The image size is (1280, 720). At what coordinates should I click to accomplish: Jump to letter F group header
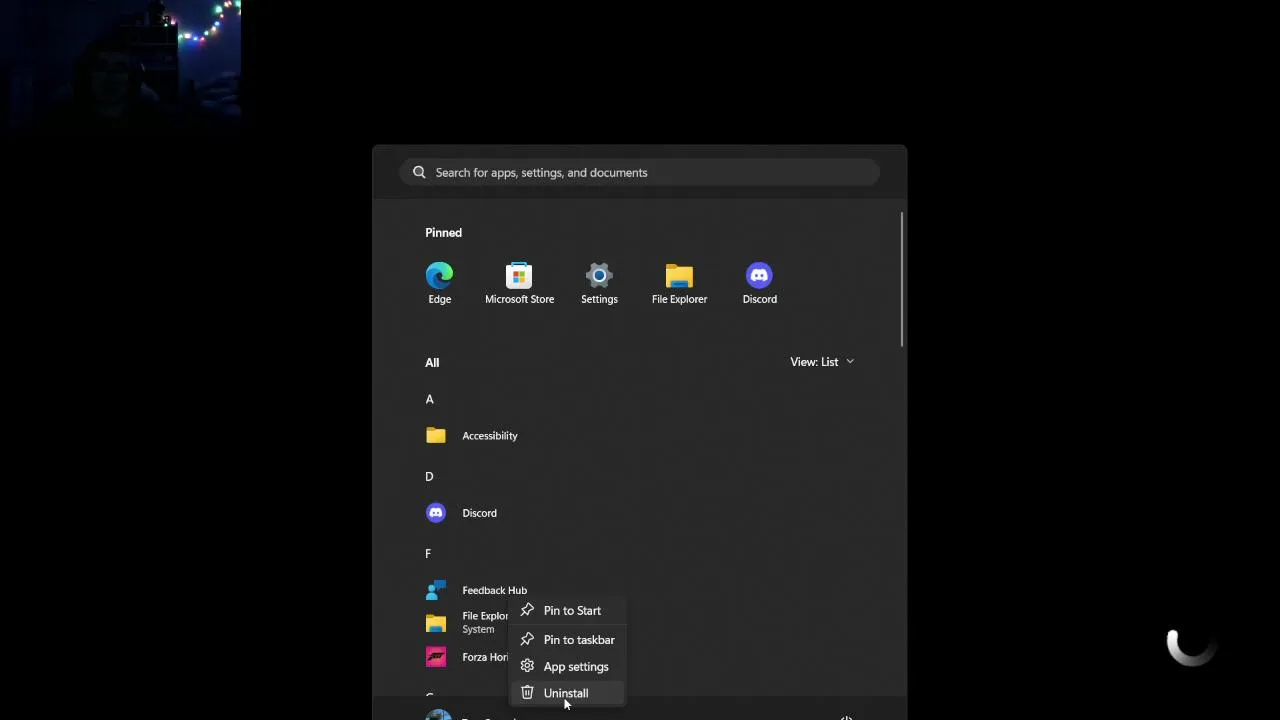pyautogui.click(x=428, y=553)
